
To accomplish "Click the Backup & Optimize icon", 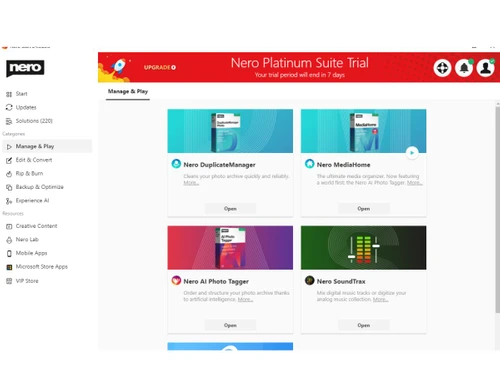I will (9, 187).
